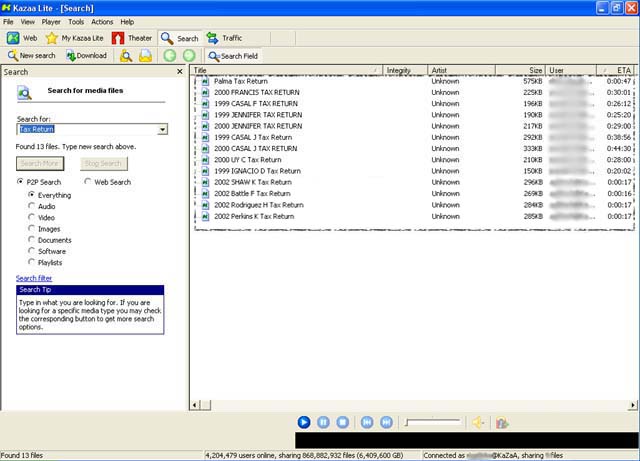Choose the Documents search option
This screenshot has height=461, width=640.
click(x=32, y=240)
